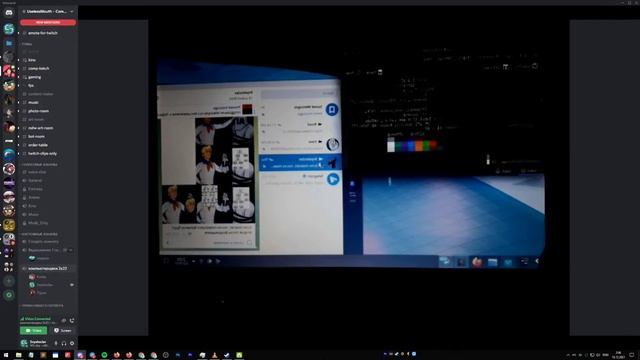Share screen with Screen button
The width and height of the screenshot is (640, 360).
click(x=62, y=330)
